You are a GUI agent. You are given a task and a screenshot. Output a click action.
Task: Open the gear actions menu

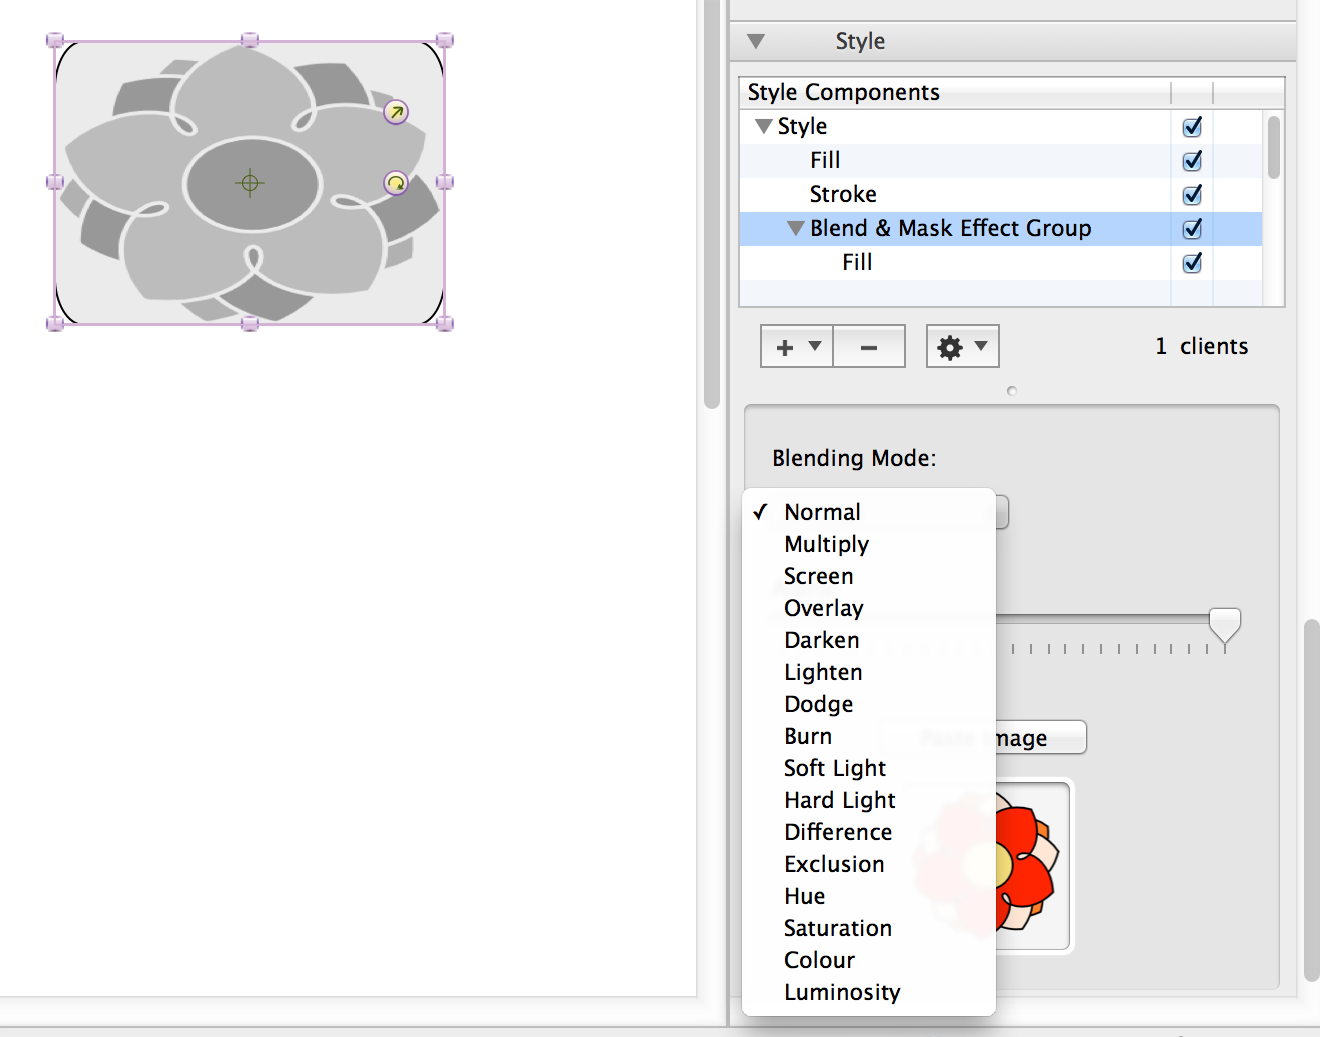962,347
